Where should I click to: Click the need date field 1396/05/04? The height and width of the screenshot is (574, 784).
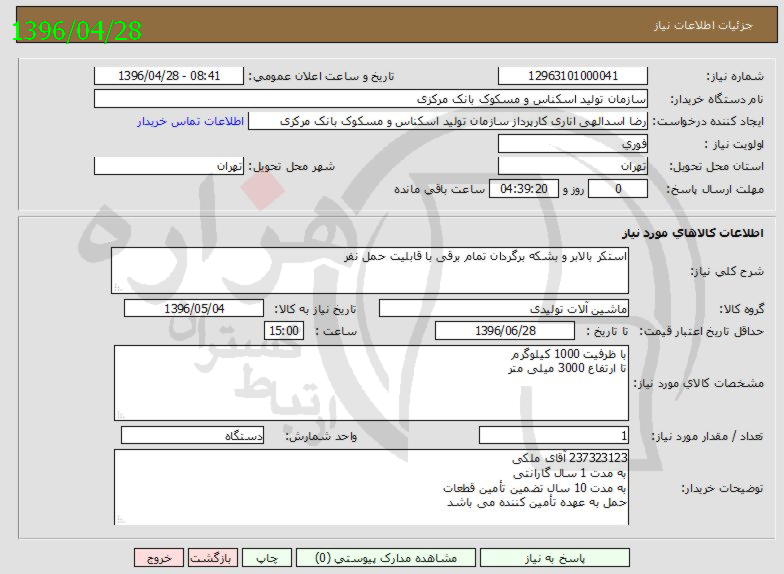pyautogui.click(x=194, y=309)
